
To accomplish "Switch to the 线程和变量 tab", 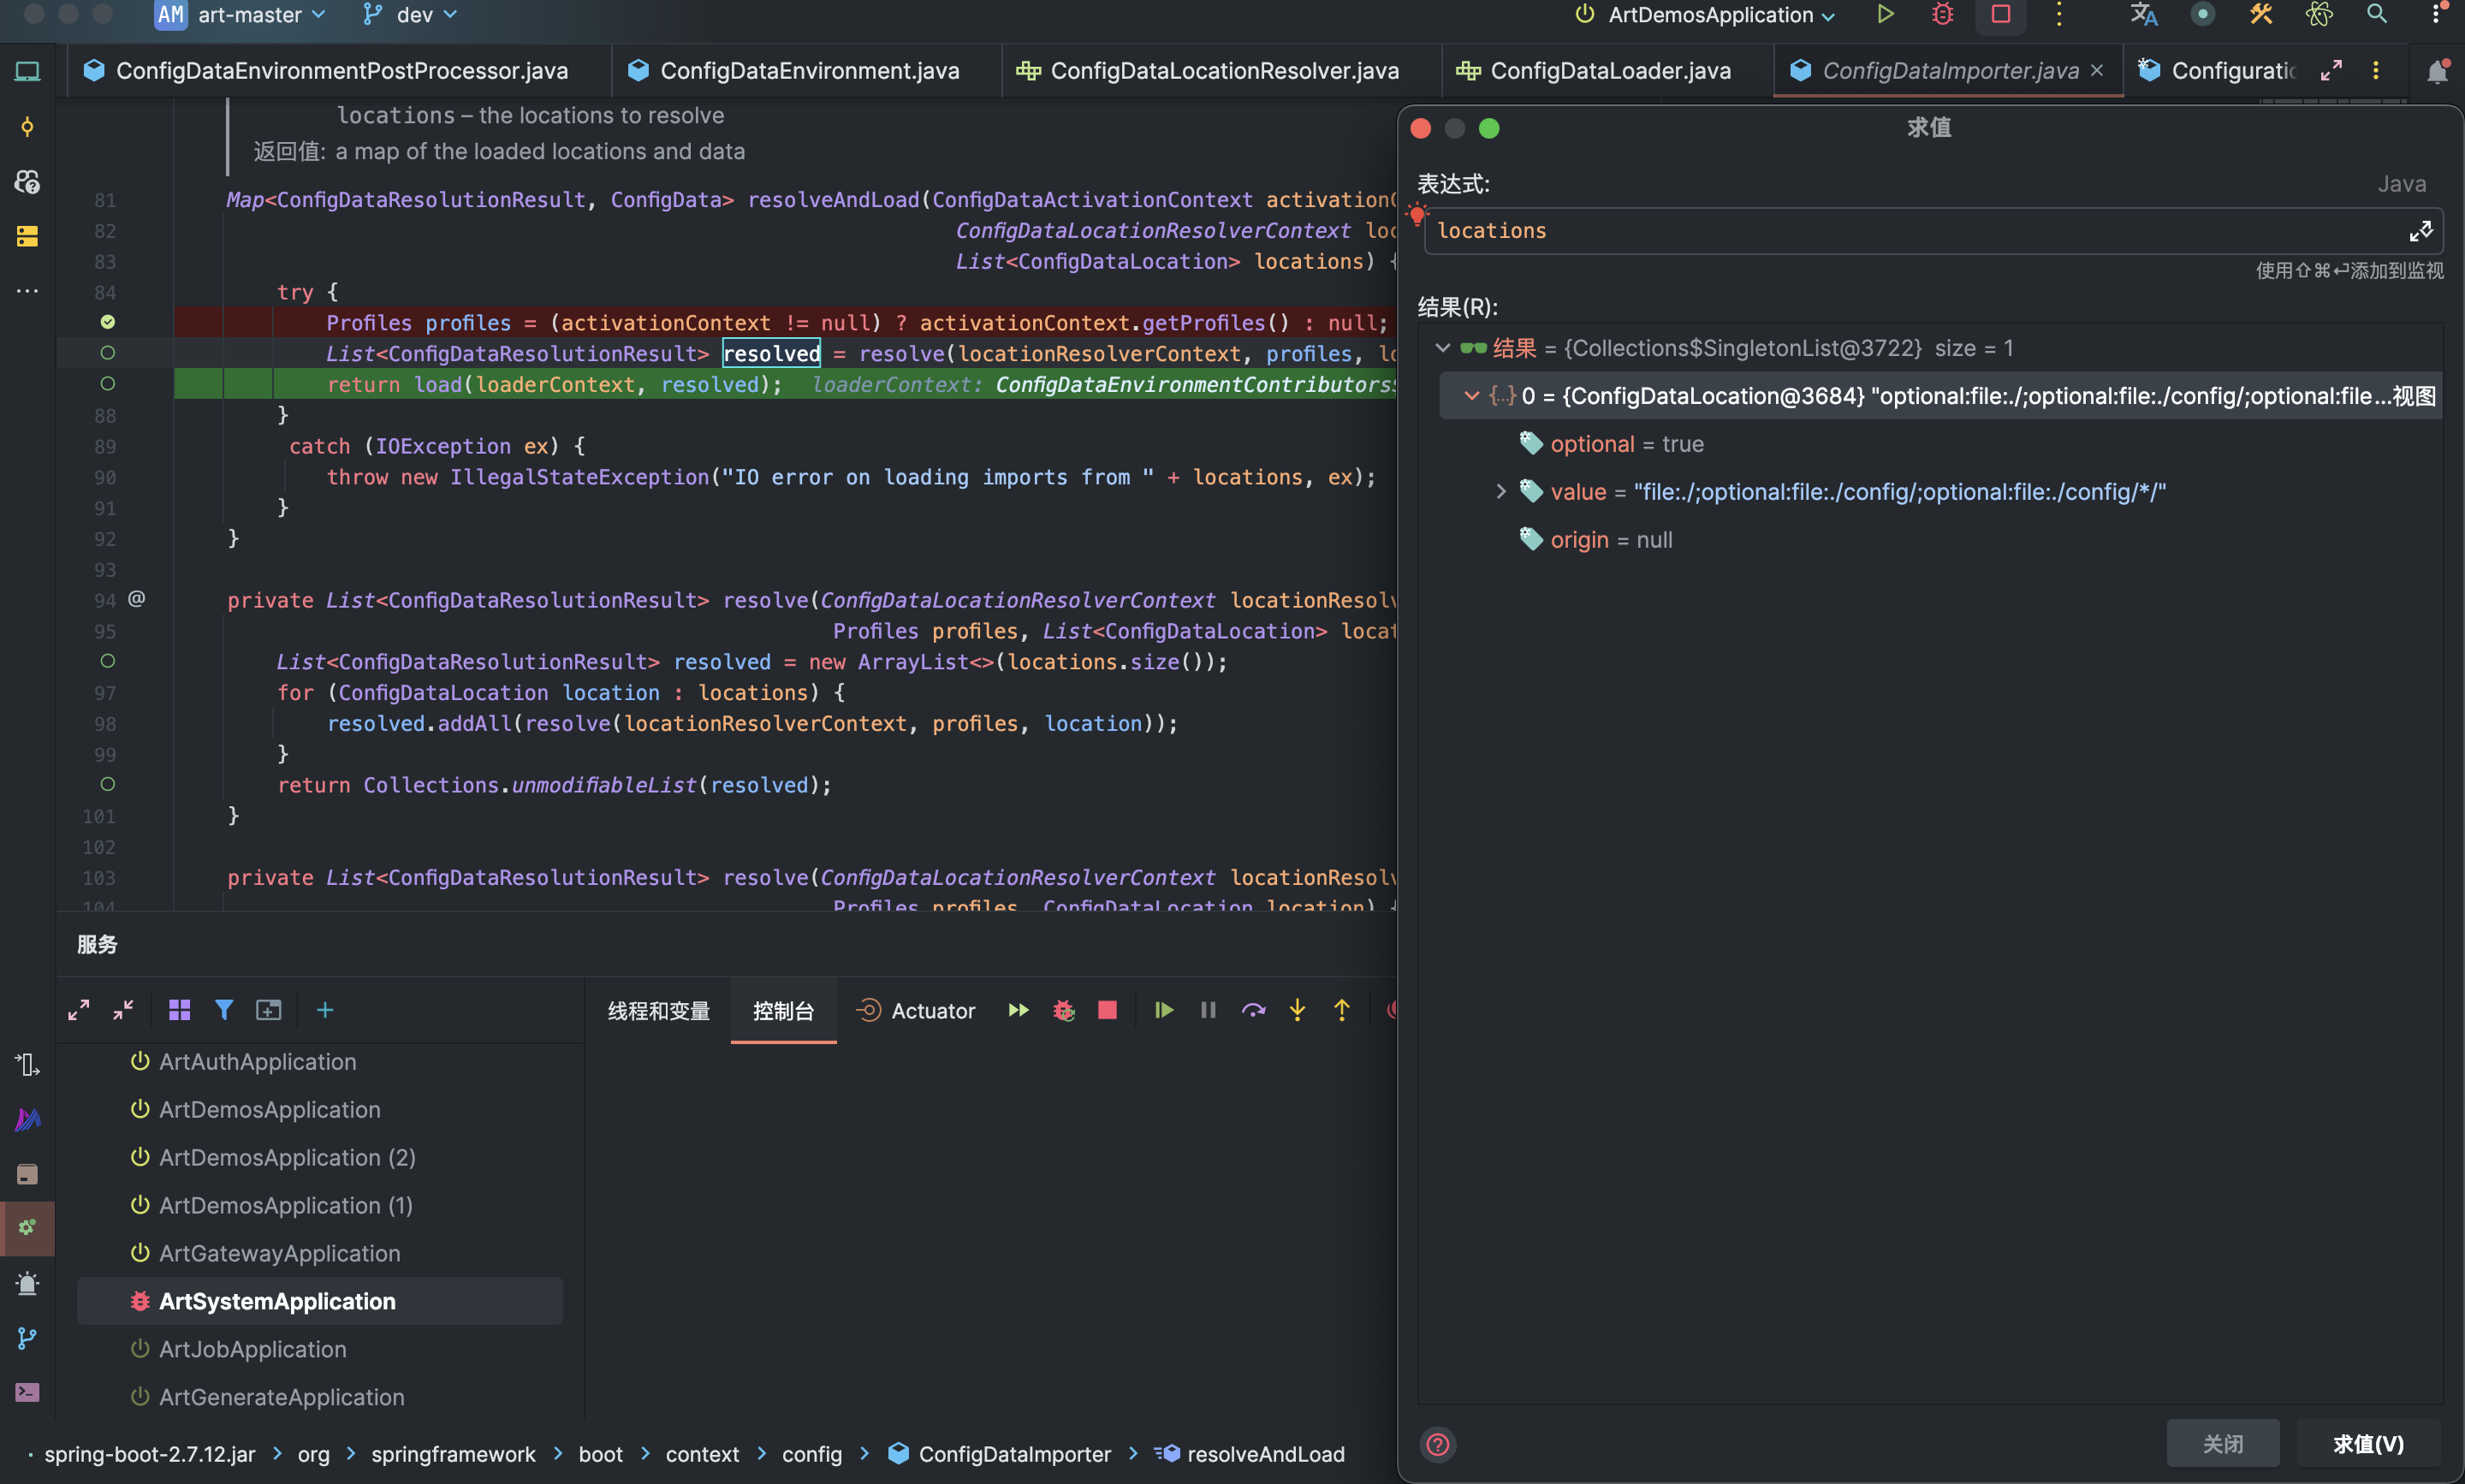I will (x=659, y=1011).
